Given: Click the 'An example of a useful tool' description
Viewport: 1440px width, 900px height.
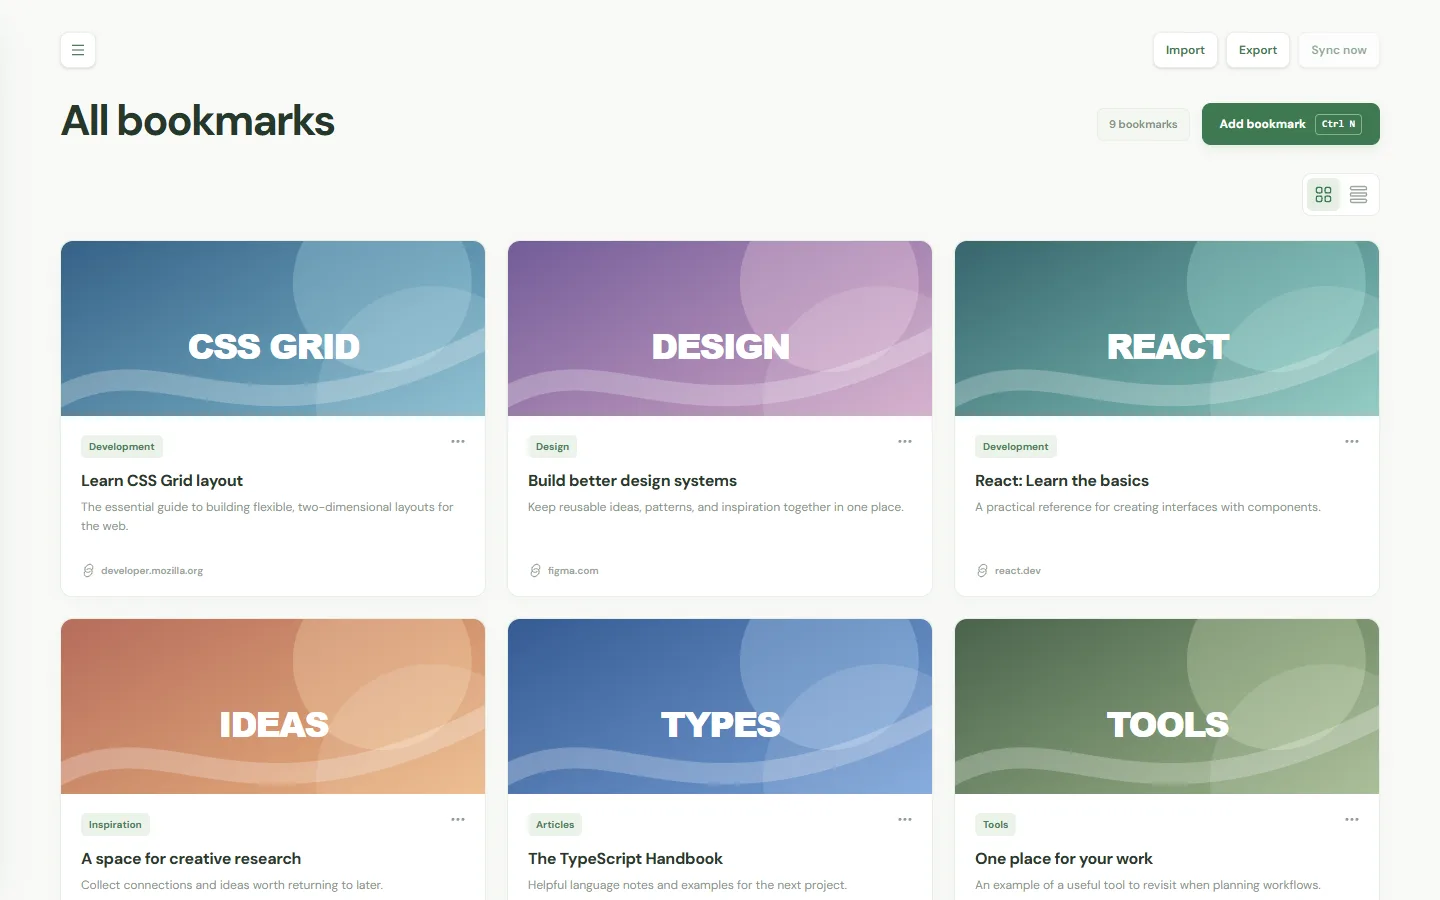Looking at the screenshot, I should [1148, 885].
